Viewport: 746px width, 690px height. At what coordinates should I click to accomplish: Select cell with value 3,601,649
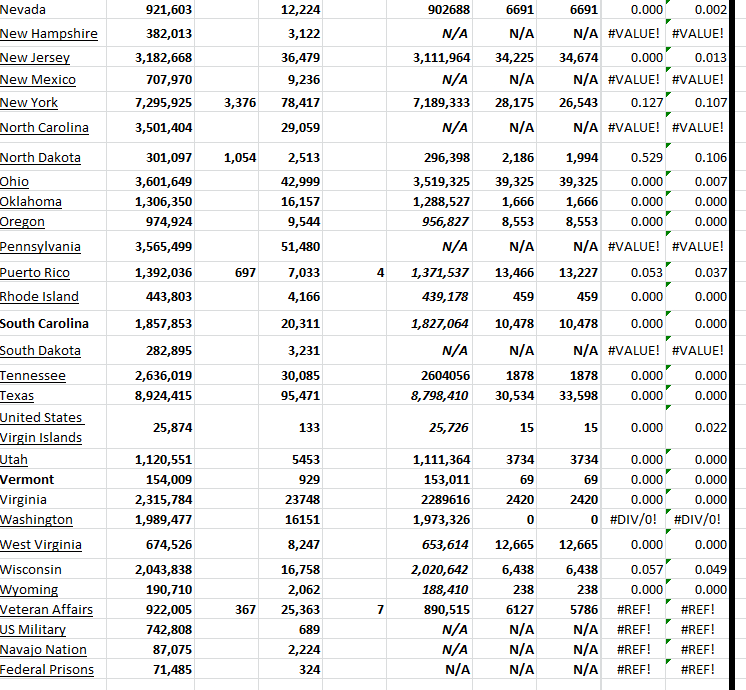point(150,181)
